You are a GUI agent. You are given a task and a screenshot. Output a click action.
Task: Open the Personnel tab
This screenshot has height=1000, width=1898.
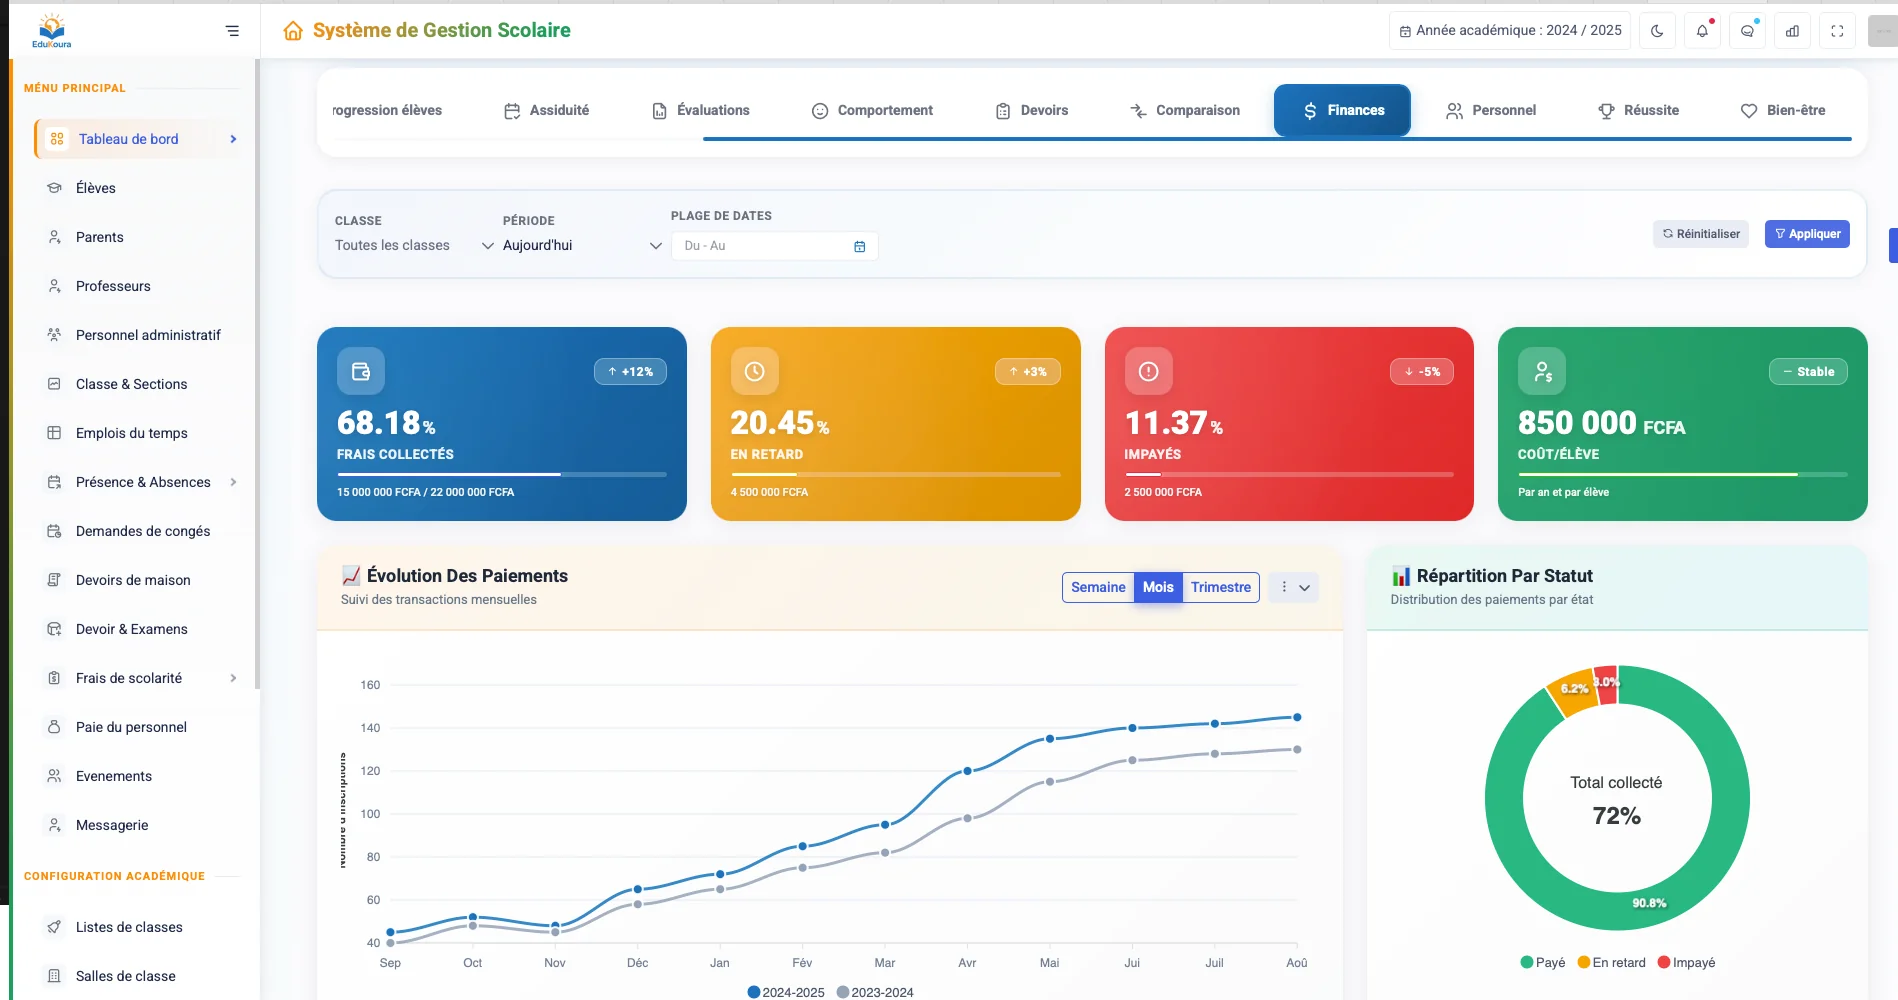[1491, 111]
